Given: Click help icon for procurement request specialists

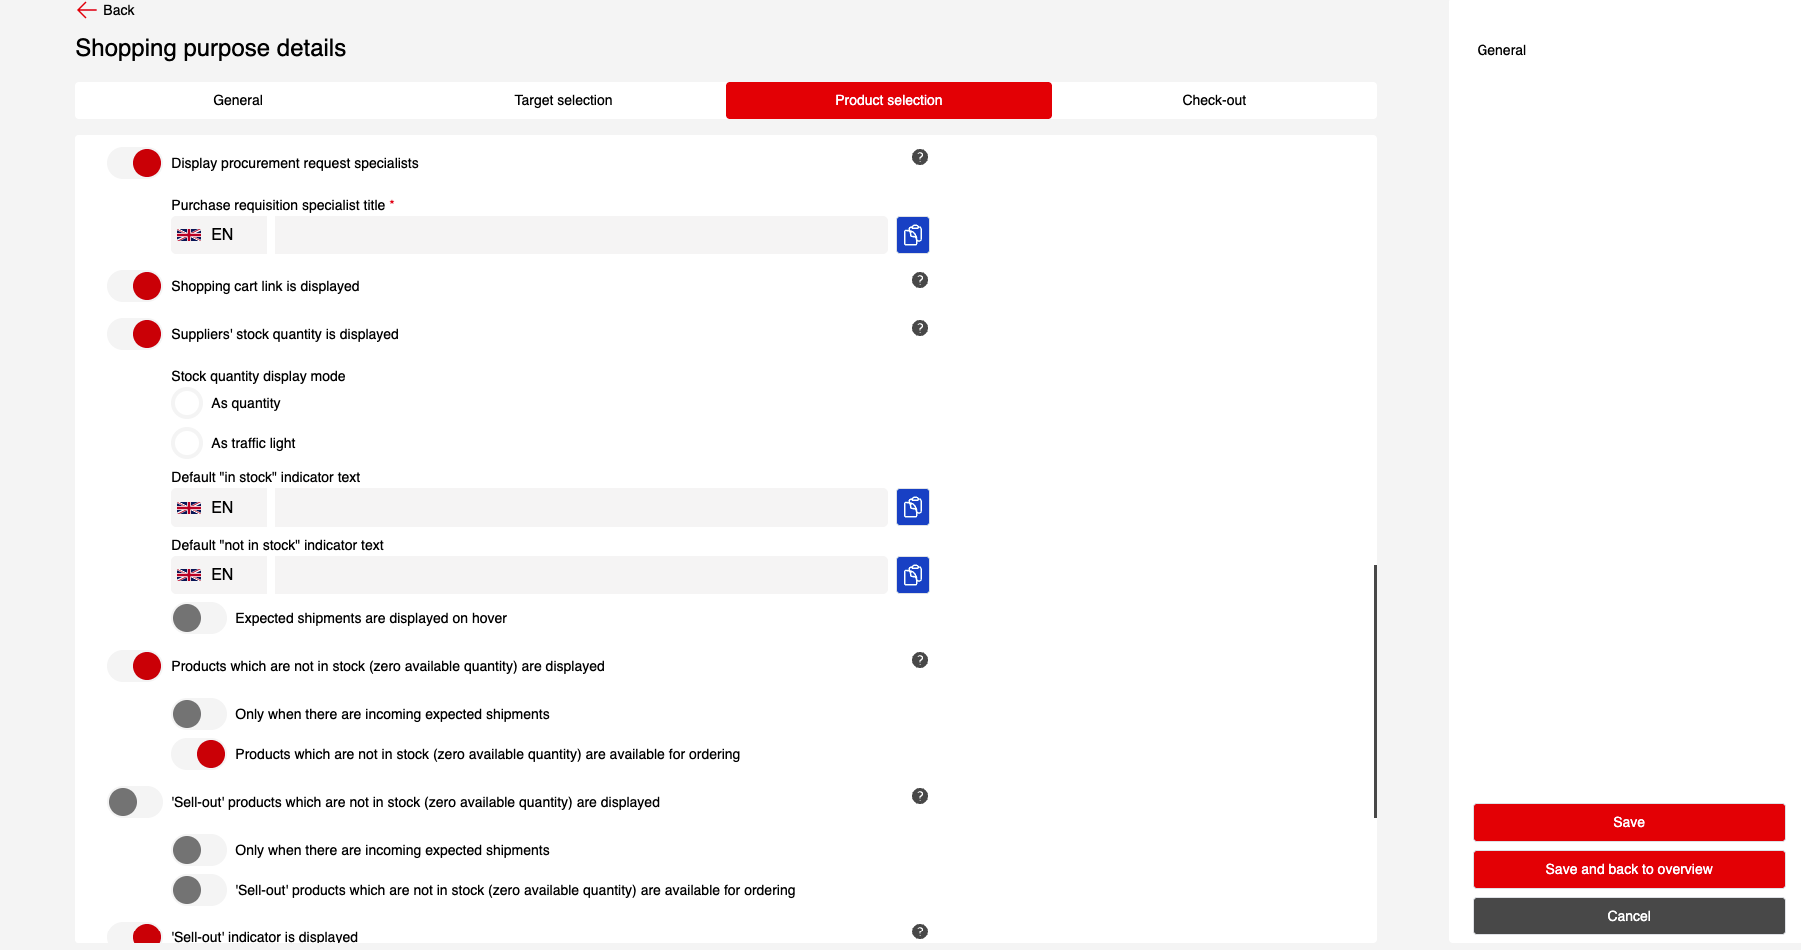Looking at the screenshot, I should (920, 157).
